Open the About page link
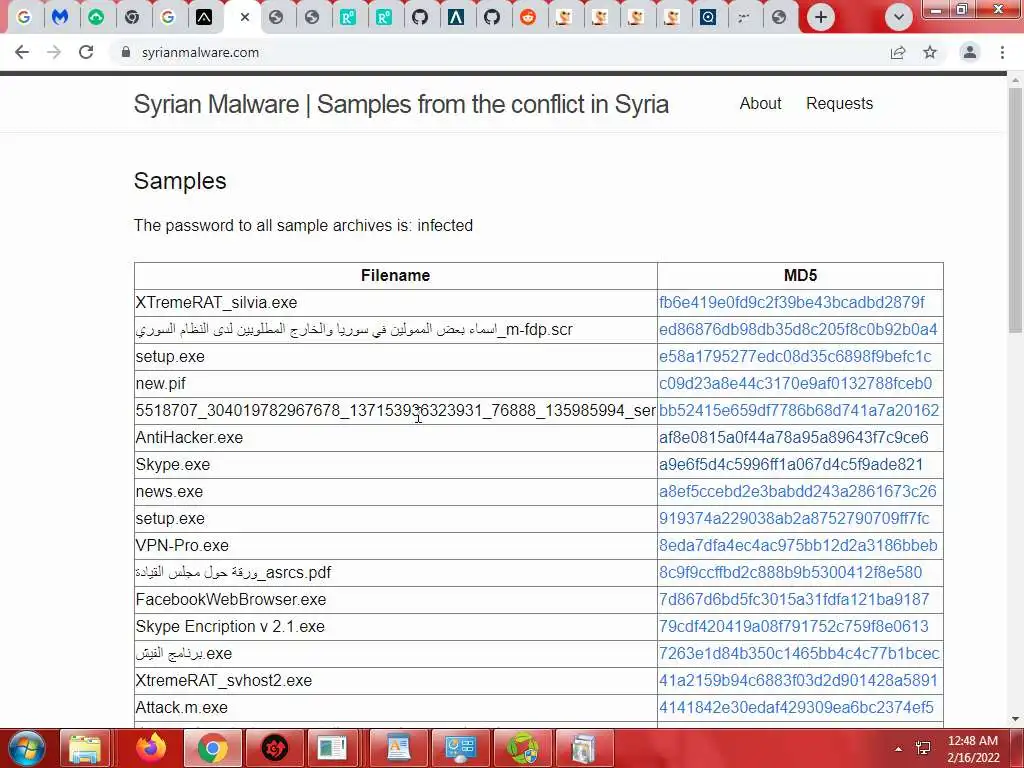This screenshot has height=768, width=1024. pos(760,103)
